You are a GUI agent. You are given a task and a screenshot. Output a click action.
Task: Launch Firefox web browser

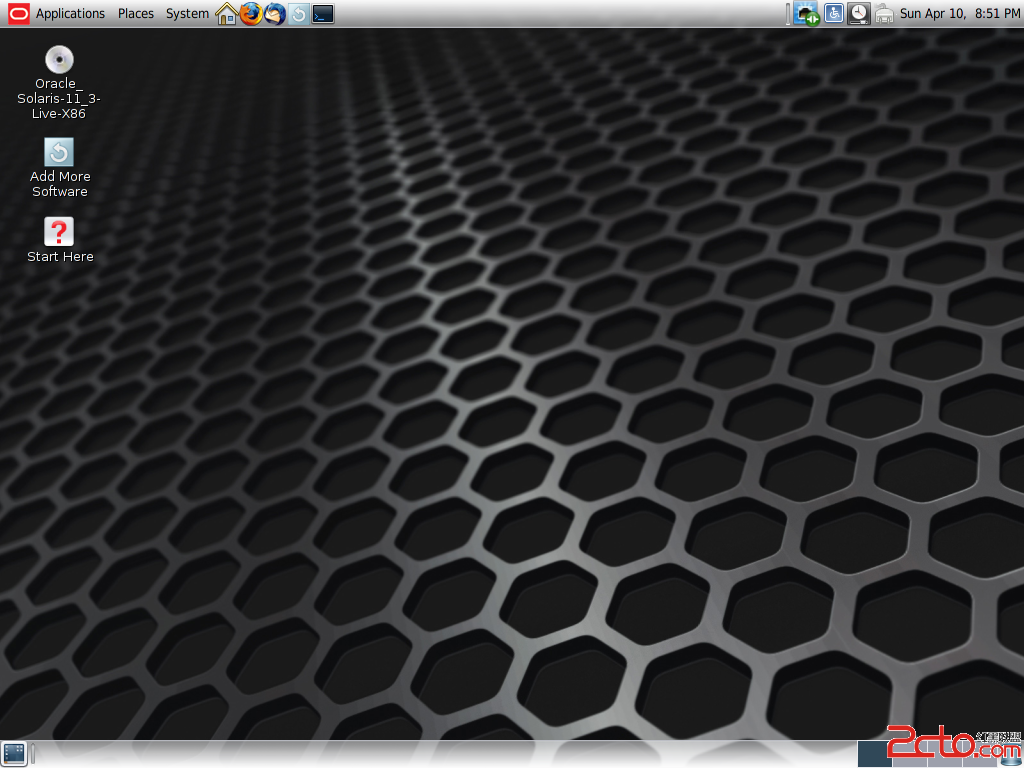coord(251,14)
